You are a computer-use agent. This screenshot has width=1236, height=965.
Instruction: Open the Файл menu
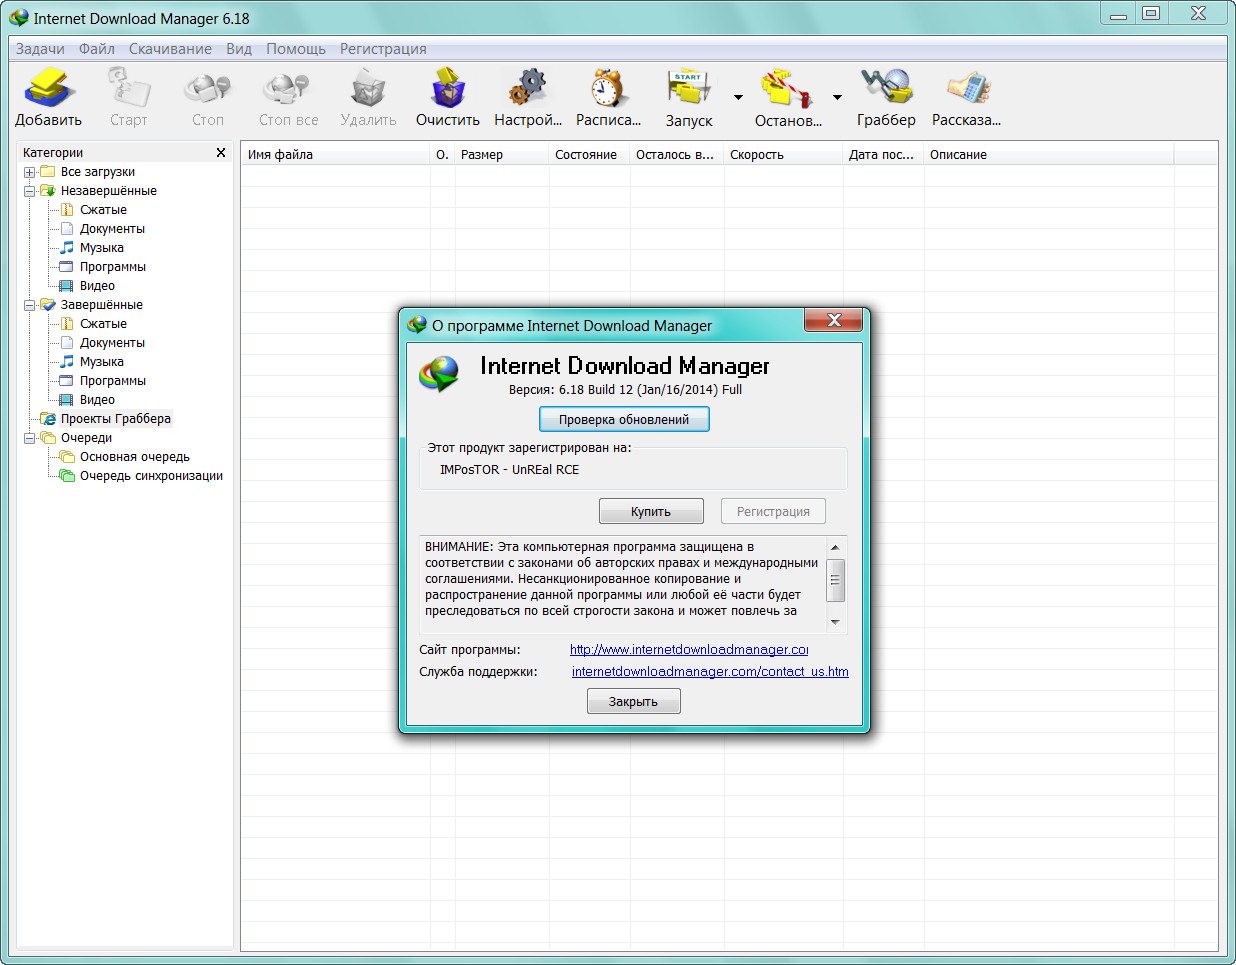(97, 49)
